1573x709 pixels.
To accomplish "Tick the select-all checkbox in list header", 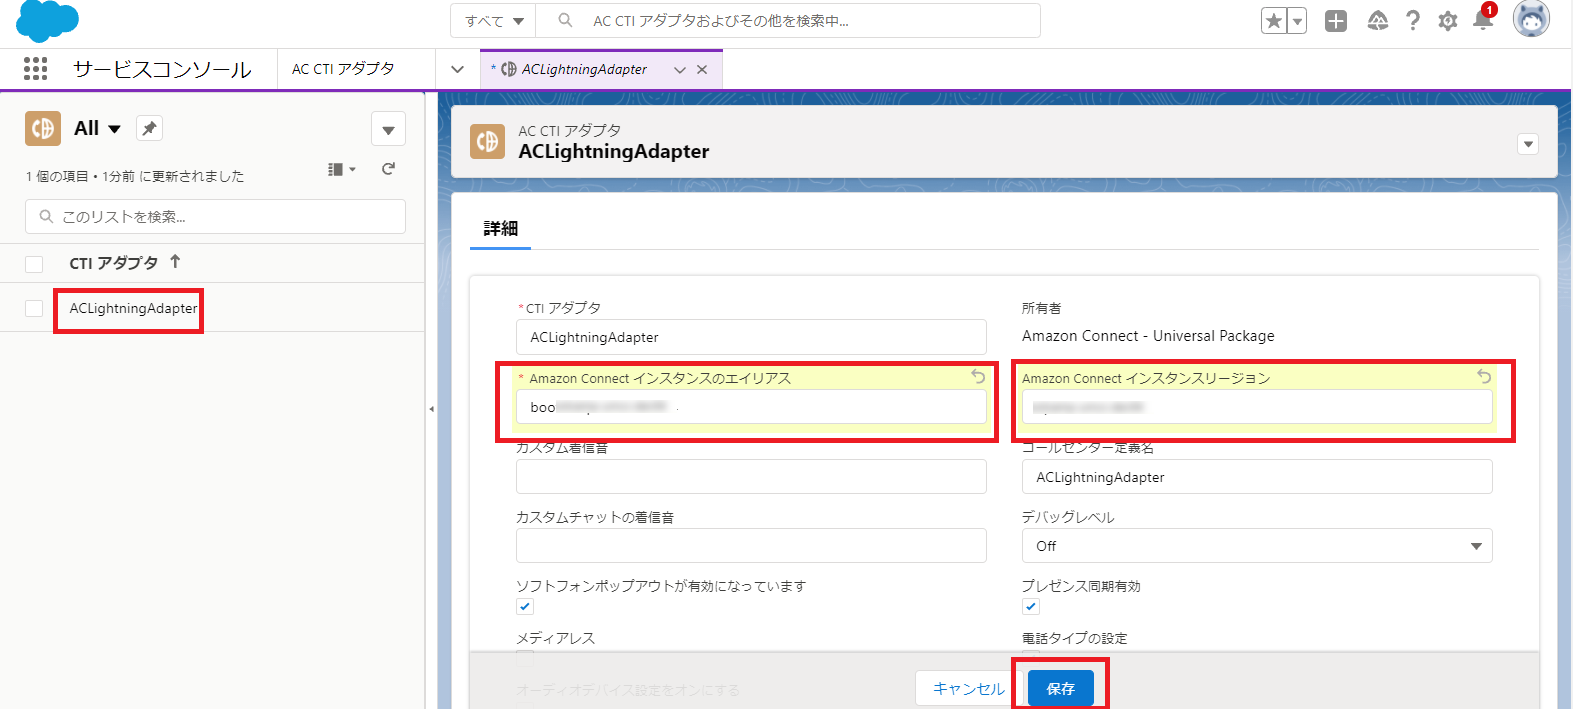I will (34, 264).
